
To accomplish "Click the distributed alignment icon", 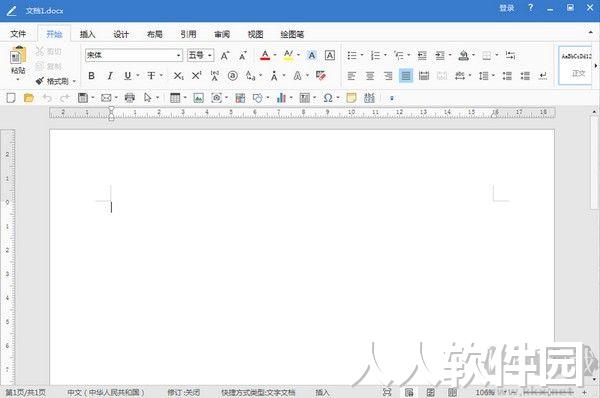I will coord(424,76).
